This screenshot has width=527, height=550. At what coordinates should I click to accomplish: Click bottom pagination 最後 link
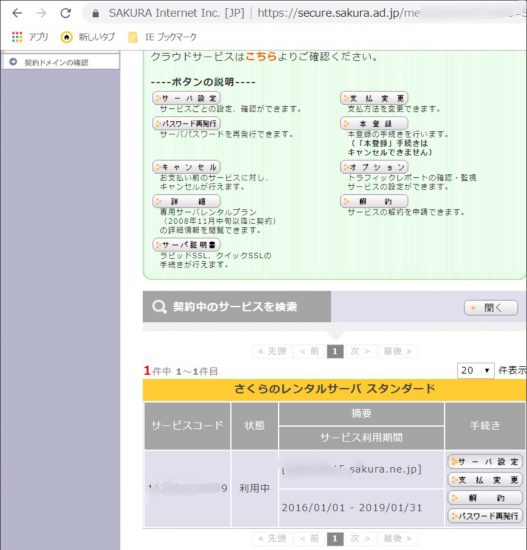[x=398, y=538]
